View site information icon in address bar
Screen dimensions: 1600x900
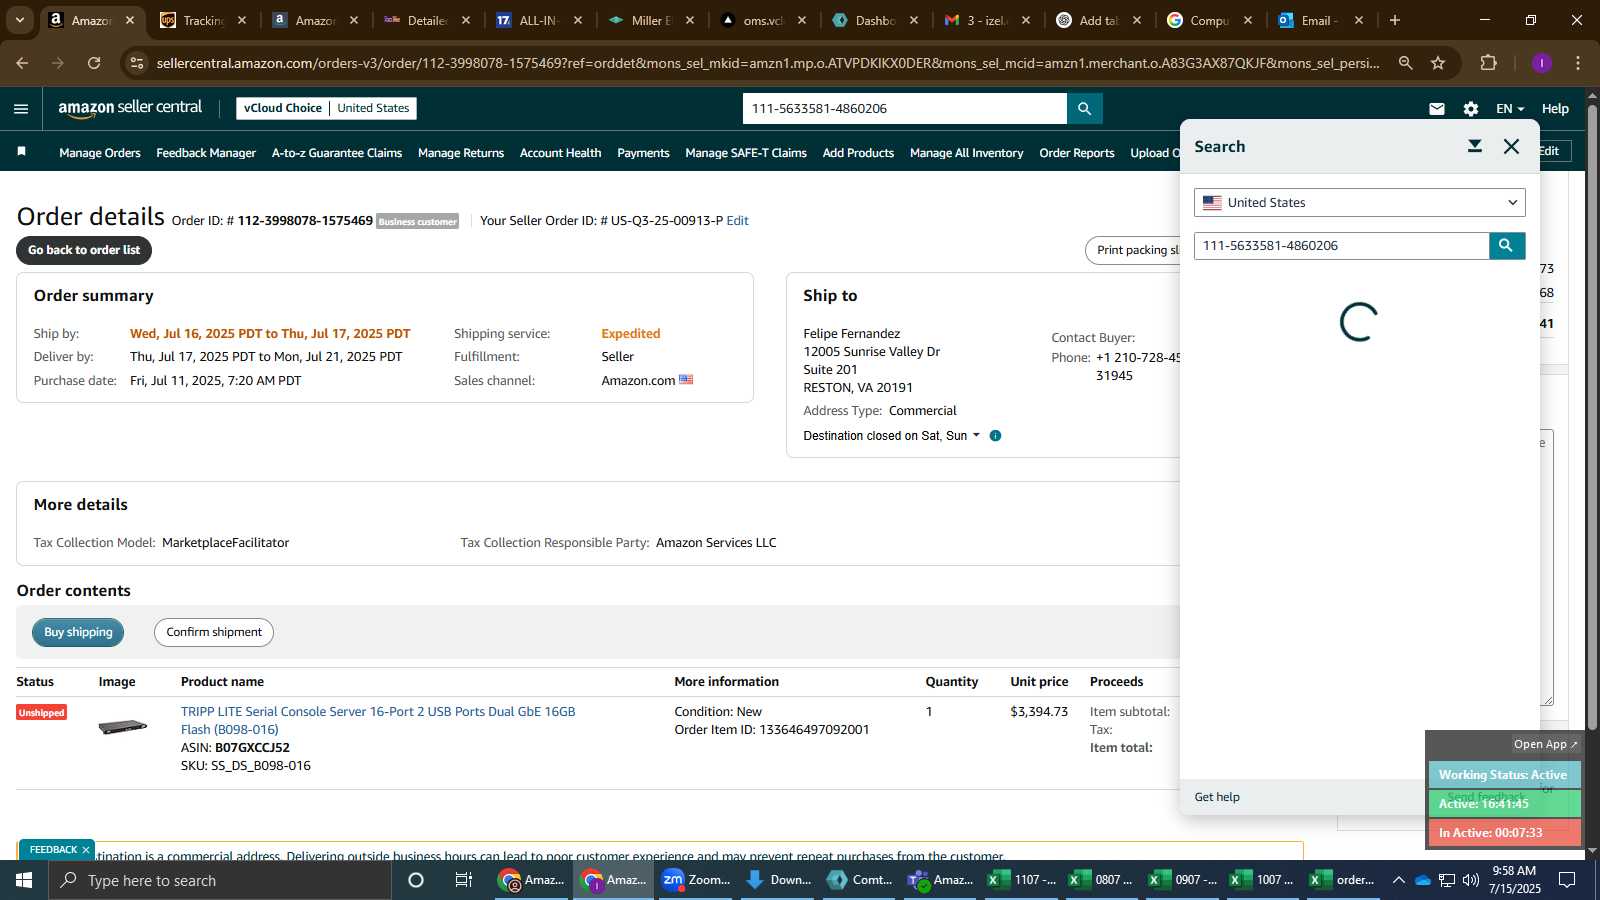pos(137,63)
